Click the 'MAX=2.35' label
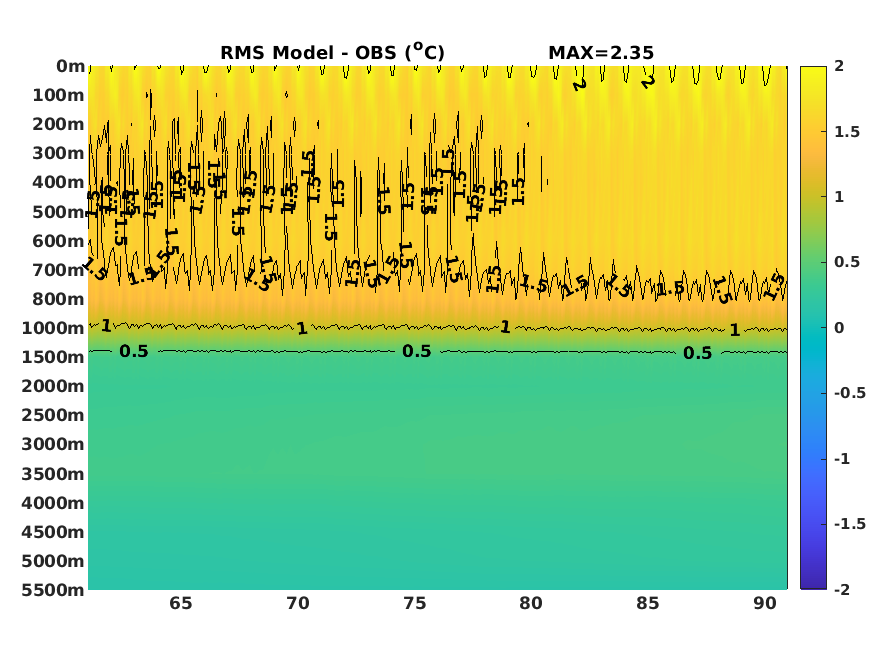 coord(600,53)
